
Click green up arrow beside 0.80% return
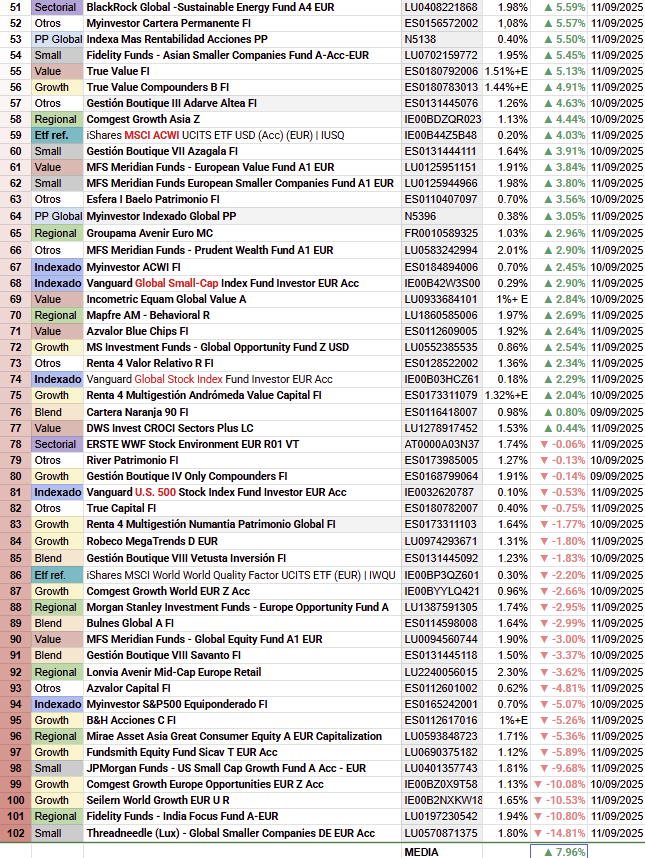click(x=547, y=412)
